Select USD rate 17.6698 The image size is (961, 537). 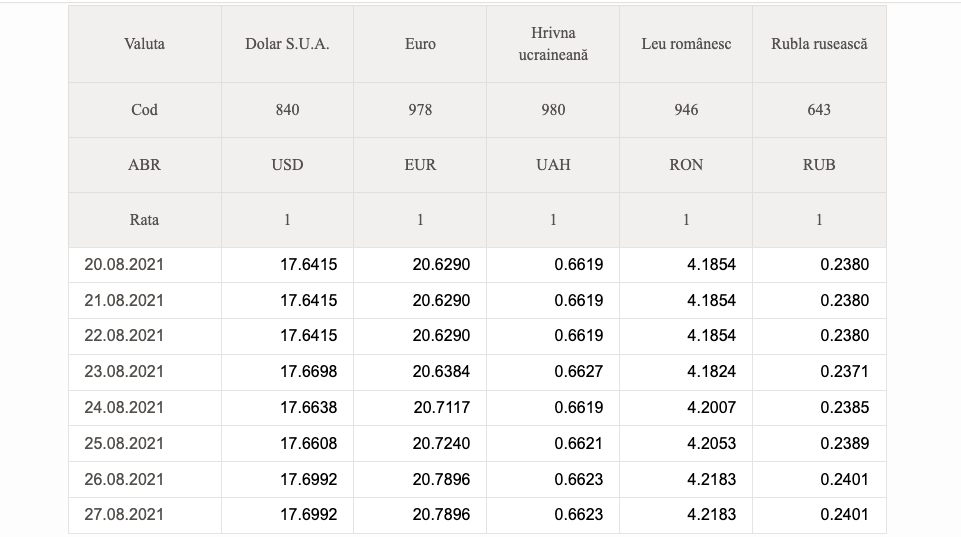pyautogui.click(x=308, y=371)
